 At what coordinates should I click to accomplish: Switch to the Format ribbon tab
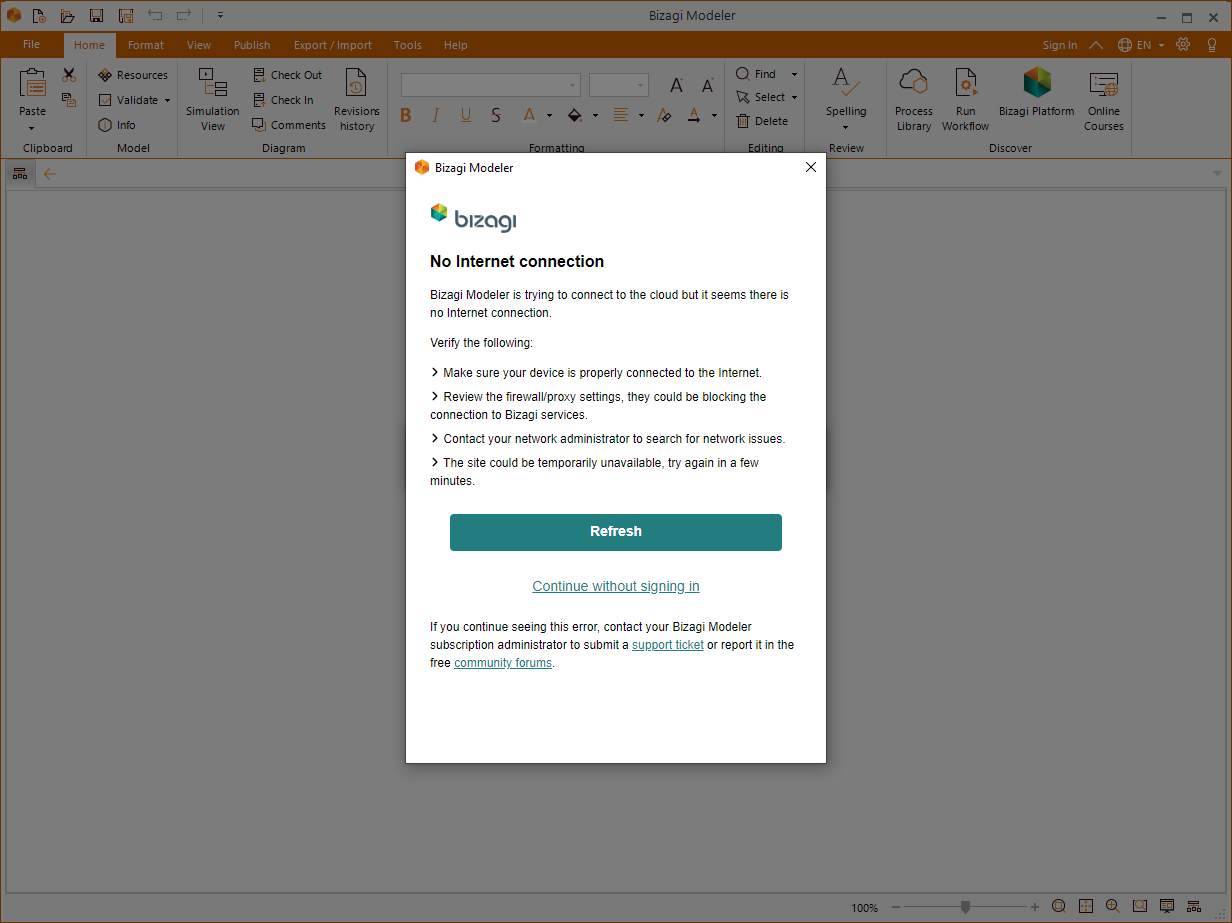pyautogui.click(x=146, y=45)
